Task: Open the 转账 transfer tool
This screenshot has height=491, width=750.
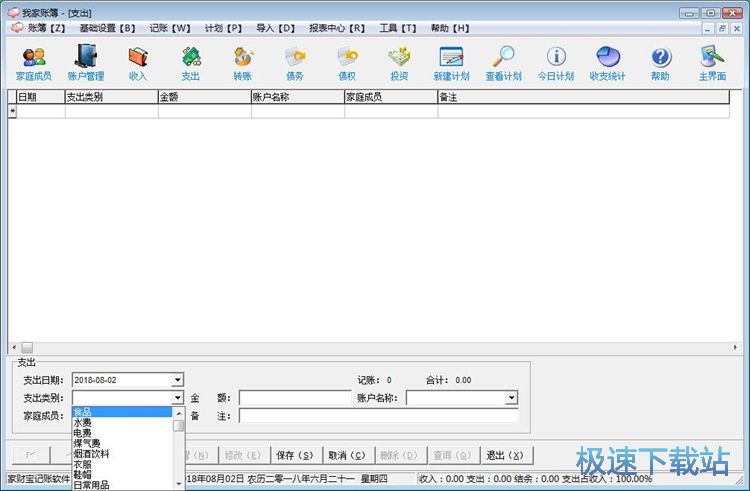Action: pos(243,63)
